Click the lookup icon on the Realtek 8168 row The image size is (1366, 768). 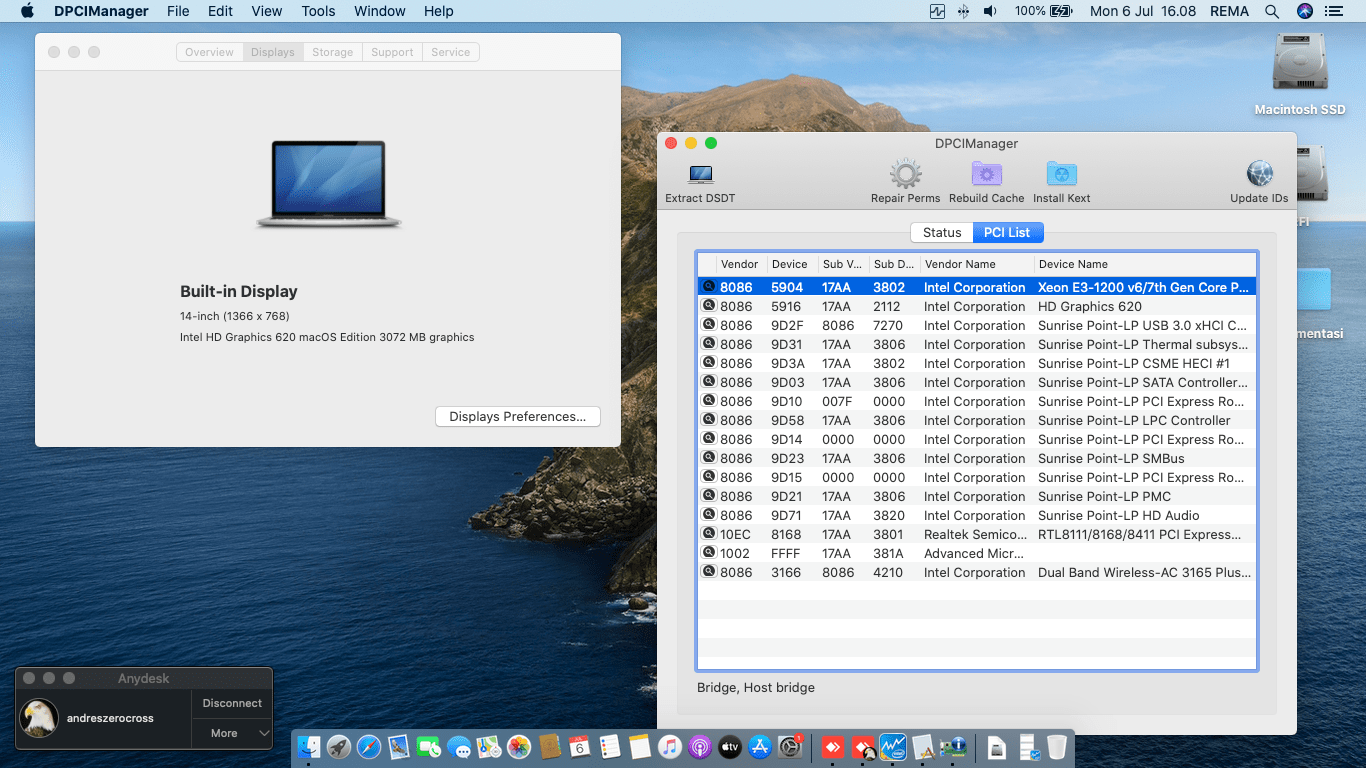coord(709,534)
